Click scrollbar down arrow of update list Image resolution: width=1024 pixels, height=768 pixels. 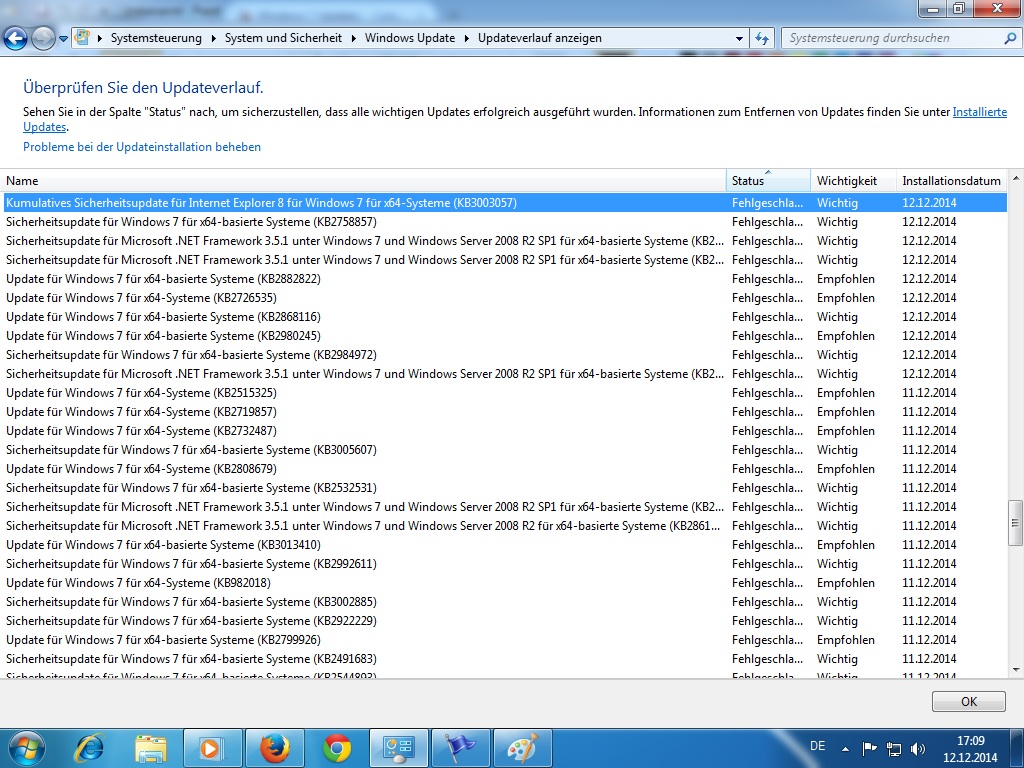1015,669
